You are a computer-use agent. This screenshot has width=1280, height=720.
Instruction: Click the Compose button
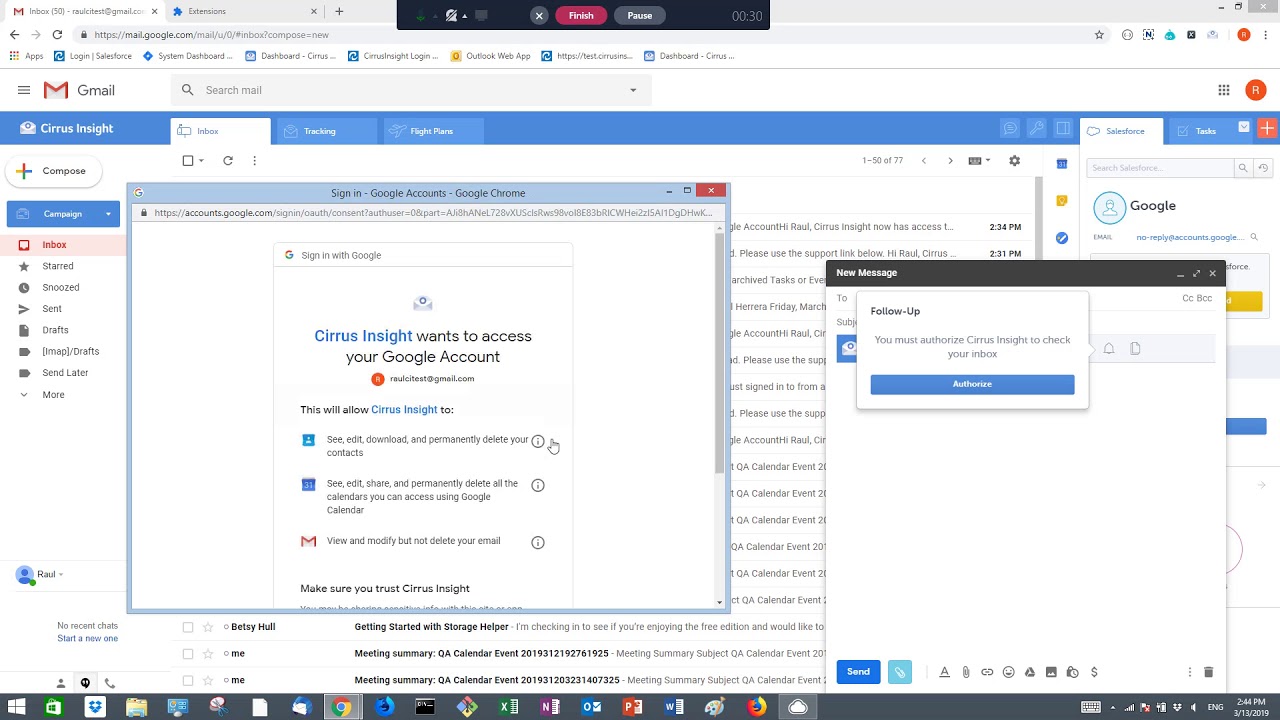click(53, 171)
